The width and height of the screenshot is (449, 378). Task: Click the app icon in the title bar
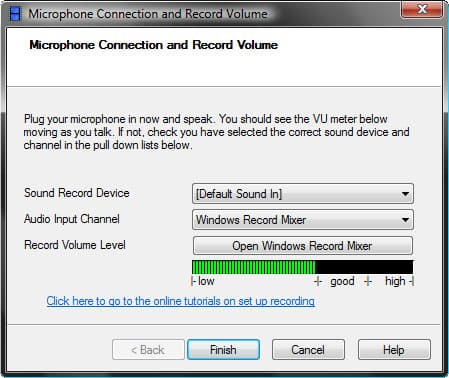pyautogui.click(x=15, y=14)
